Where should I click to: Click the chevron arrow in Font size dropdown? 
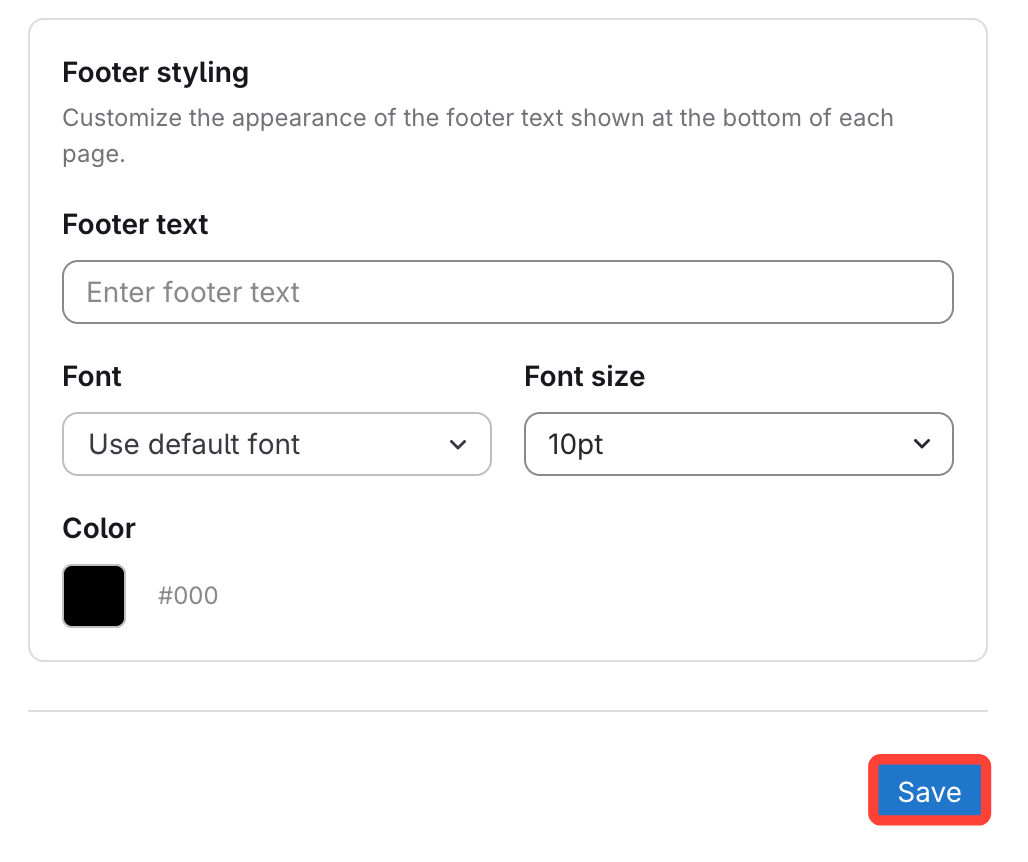point(922,444)
